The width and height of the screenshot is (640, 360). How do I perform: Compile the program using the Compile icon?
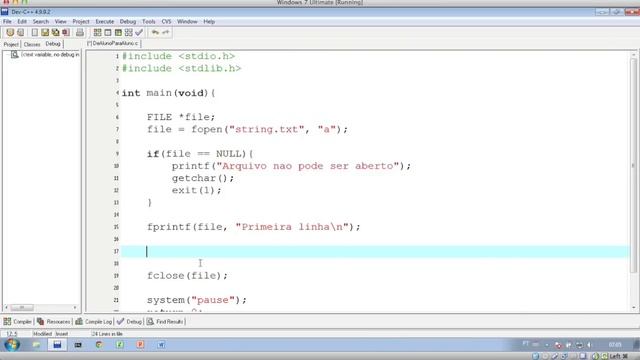97,32
